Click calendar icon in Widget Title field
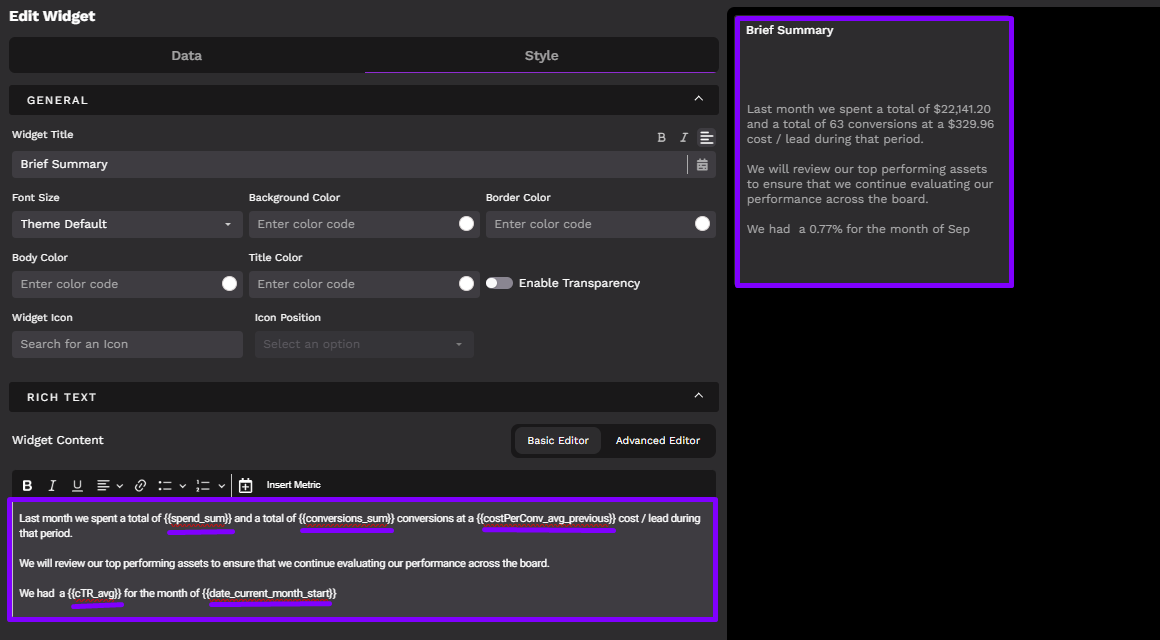 coord(702,165)
